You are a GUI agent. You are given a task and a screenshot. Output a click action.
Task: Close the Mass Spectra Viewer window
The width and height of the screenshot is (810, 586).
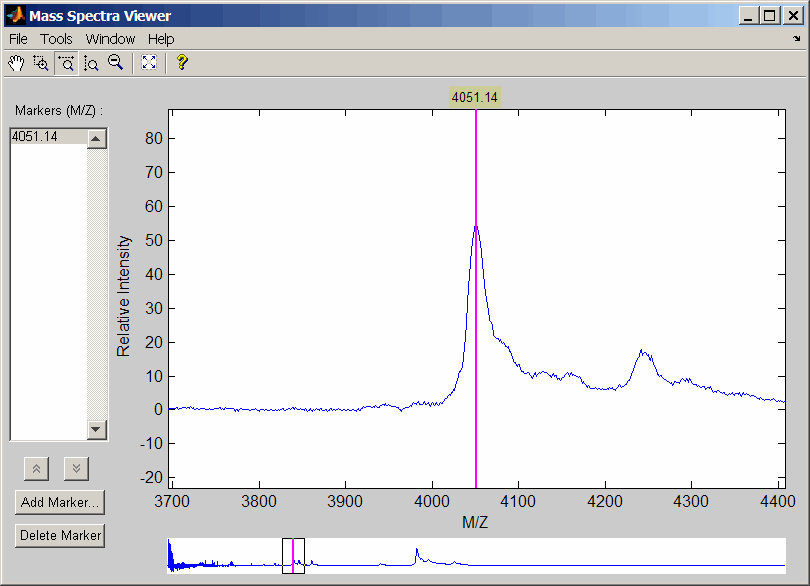[792, 16]
